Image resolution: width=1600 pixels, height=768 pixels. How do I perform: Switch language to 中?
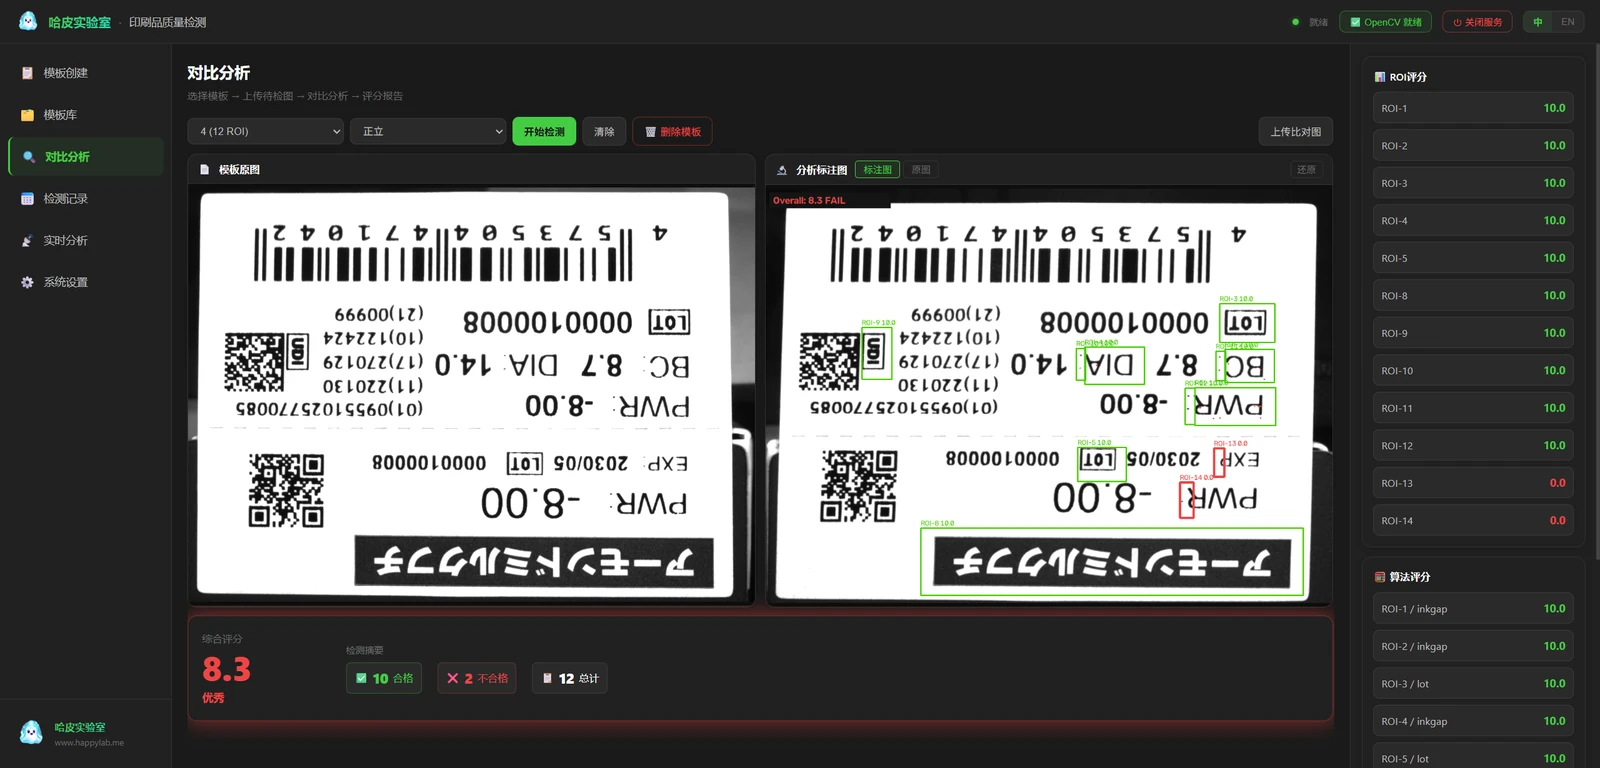[x=1538, y=22]
